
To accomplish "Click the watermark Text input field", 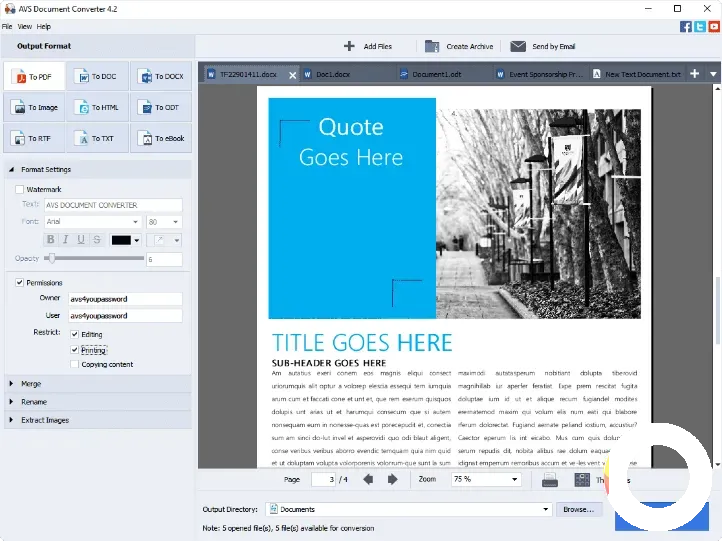I will (113, 205).
